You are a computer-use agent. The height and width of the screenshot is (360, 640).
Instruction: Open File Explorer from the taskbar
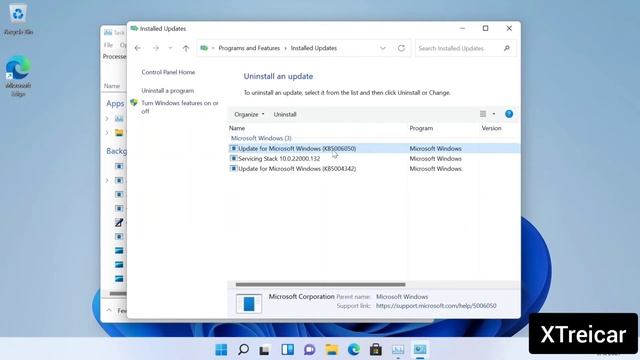click(x=331, y=349)
